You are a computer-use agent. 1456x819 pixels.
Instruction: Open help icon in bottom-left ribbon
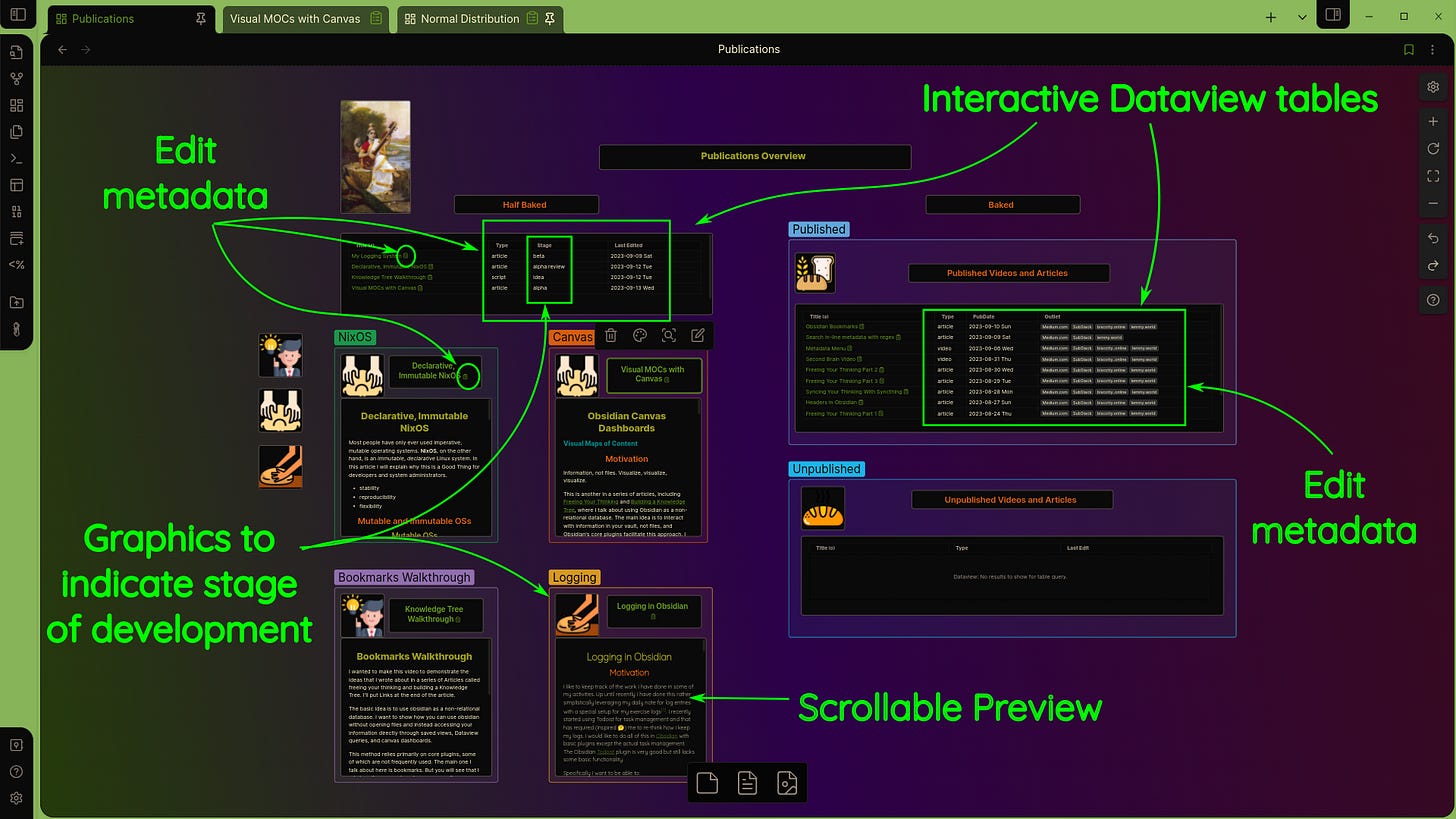[16, 772]
